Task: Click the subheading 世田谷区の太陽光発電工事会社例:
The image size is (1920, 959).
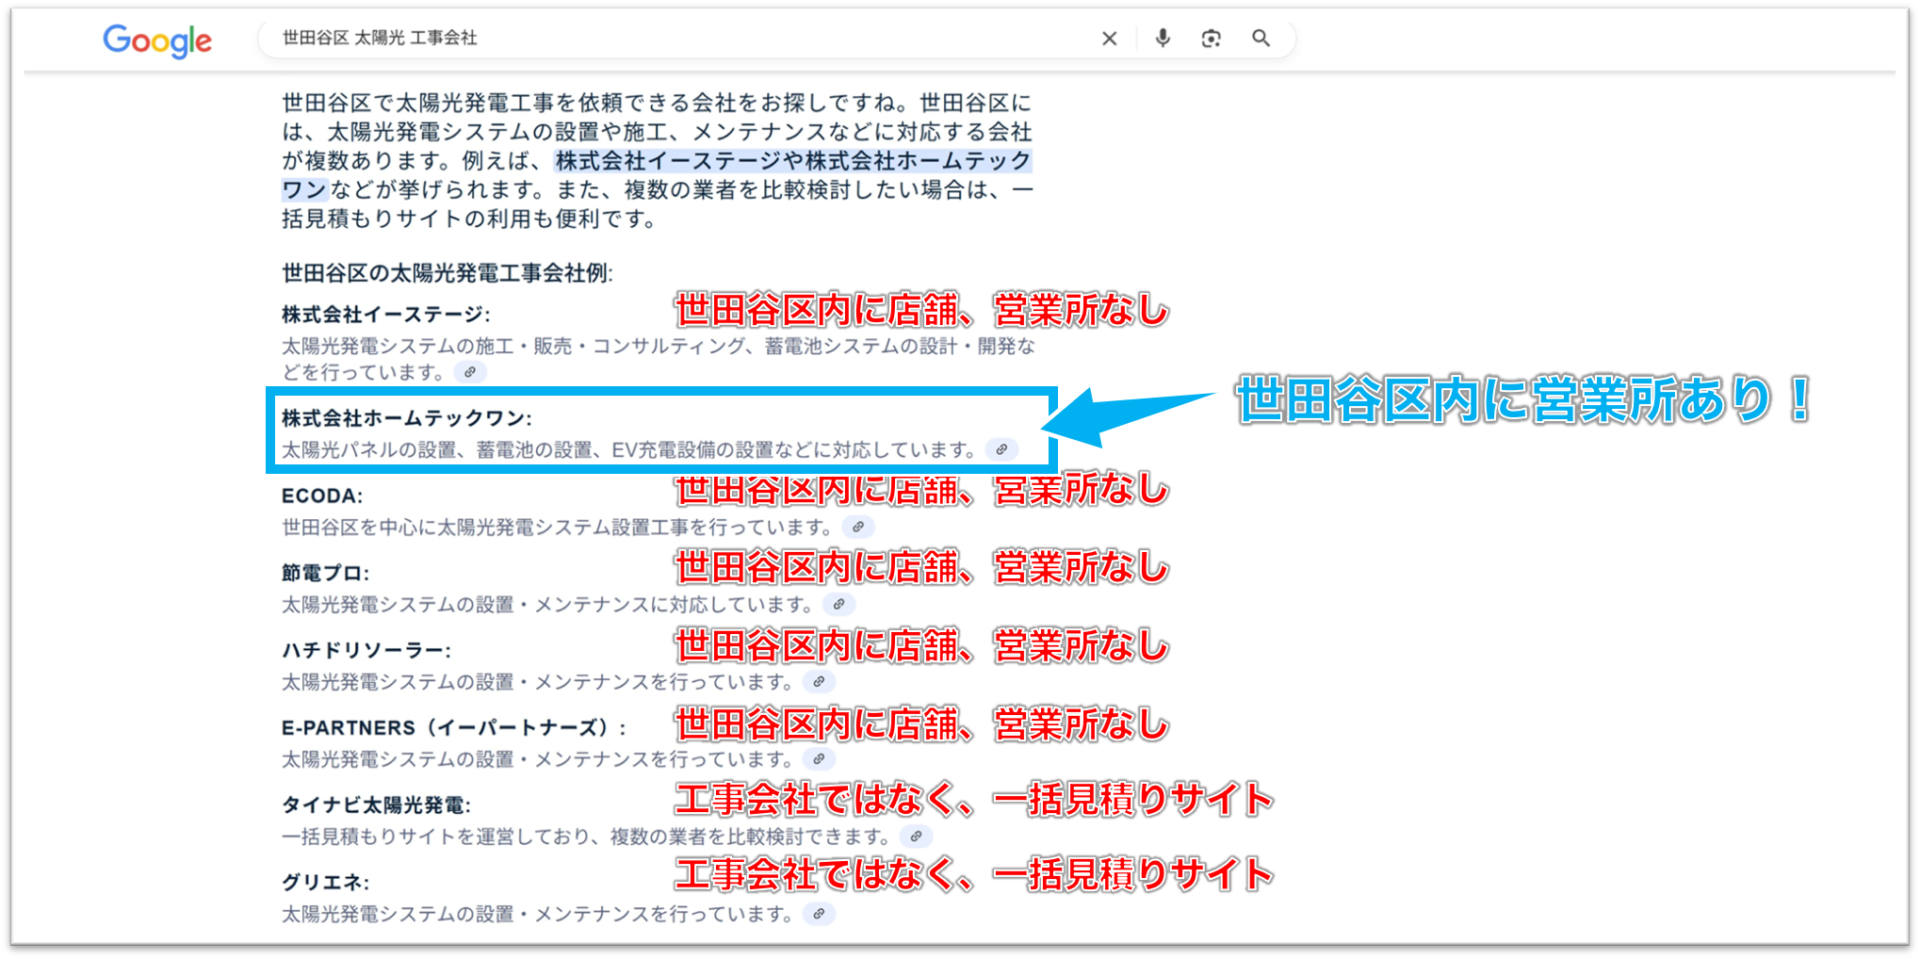Action: (447, 273)
